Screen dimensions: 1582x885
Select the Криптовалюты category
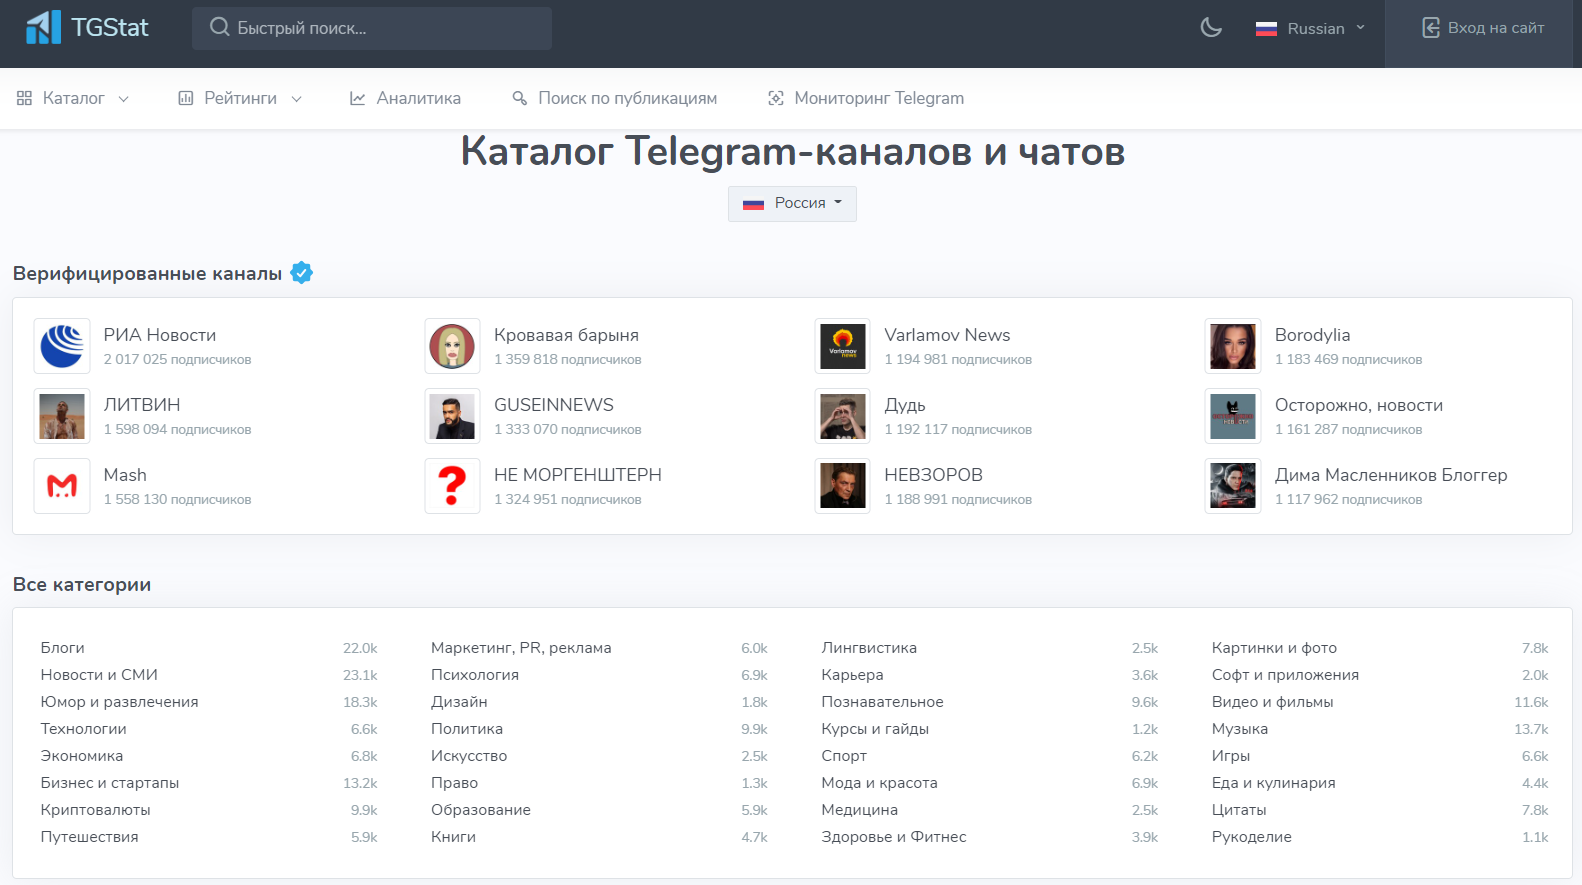[x=95, y=810]
